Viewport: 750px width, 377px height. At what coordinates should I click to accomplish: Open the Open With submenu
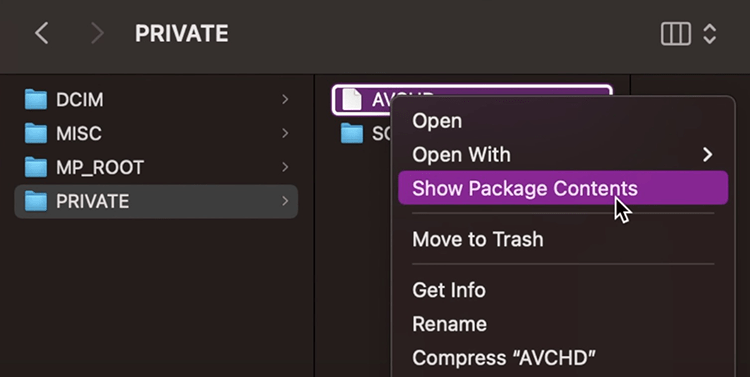pyautogui.click(x=563, y=155)
